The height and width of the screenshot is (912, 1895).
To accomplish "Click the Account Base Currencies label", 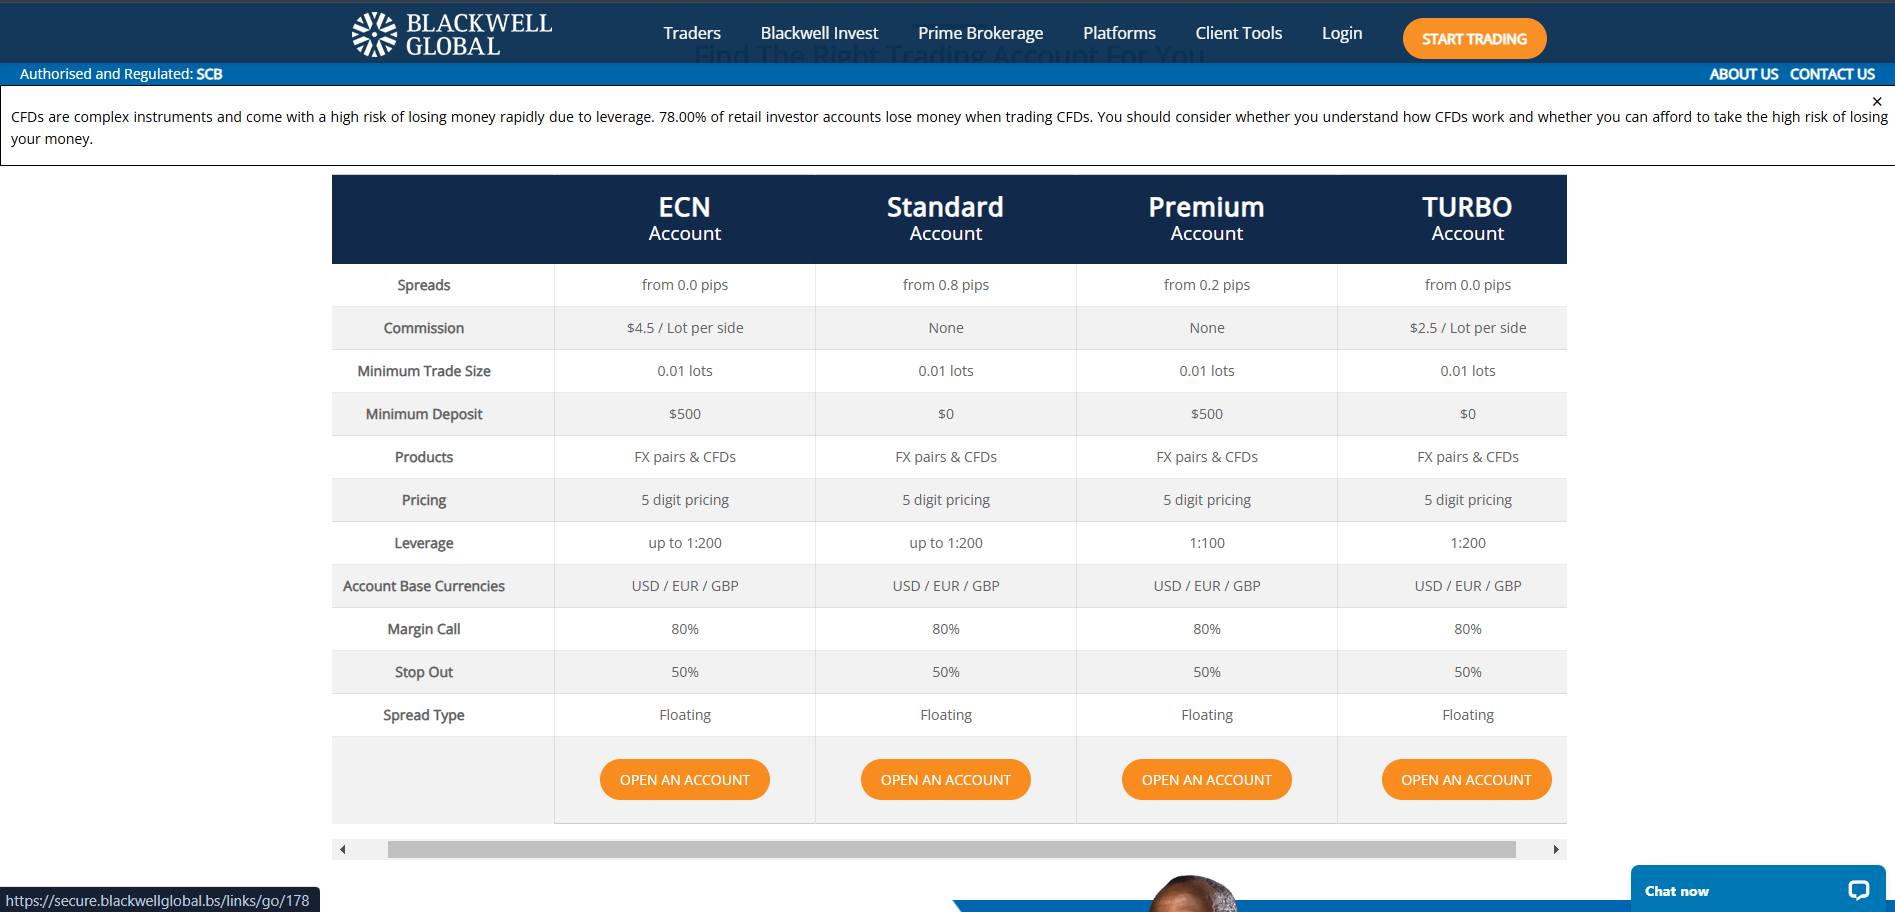I will (424, 586).
